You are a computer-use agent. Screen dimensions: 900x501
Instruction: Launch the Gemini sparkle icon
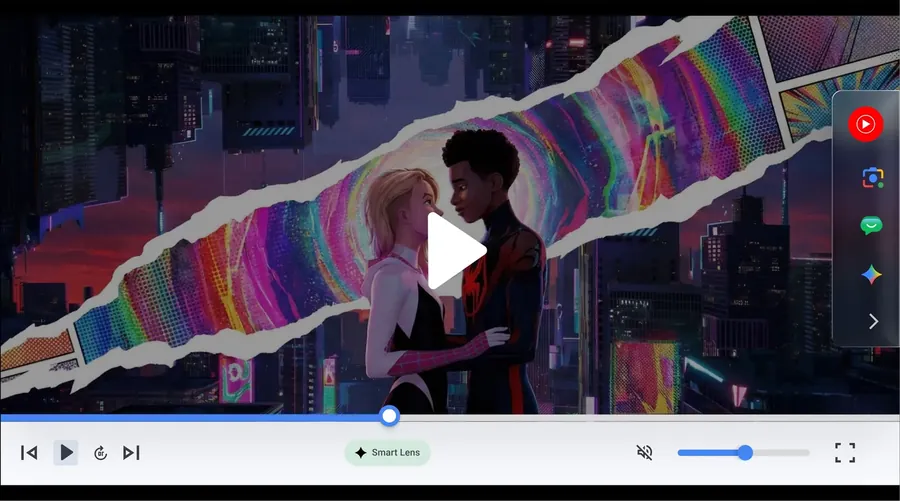point(871,274)
